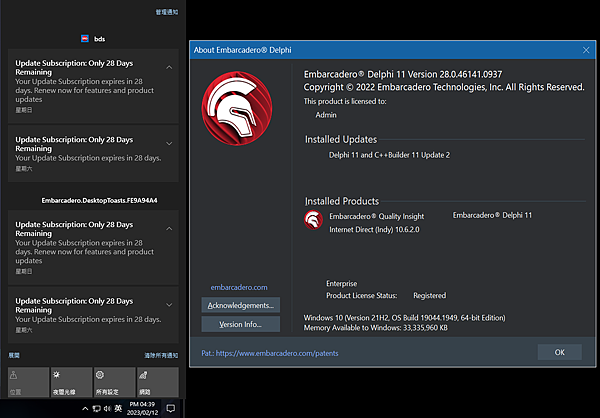The image size is (600, 418).
Task: Click the large Delphi helmet logo
Action: (237, 108)
